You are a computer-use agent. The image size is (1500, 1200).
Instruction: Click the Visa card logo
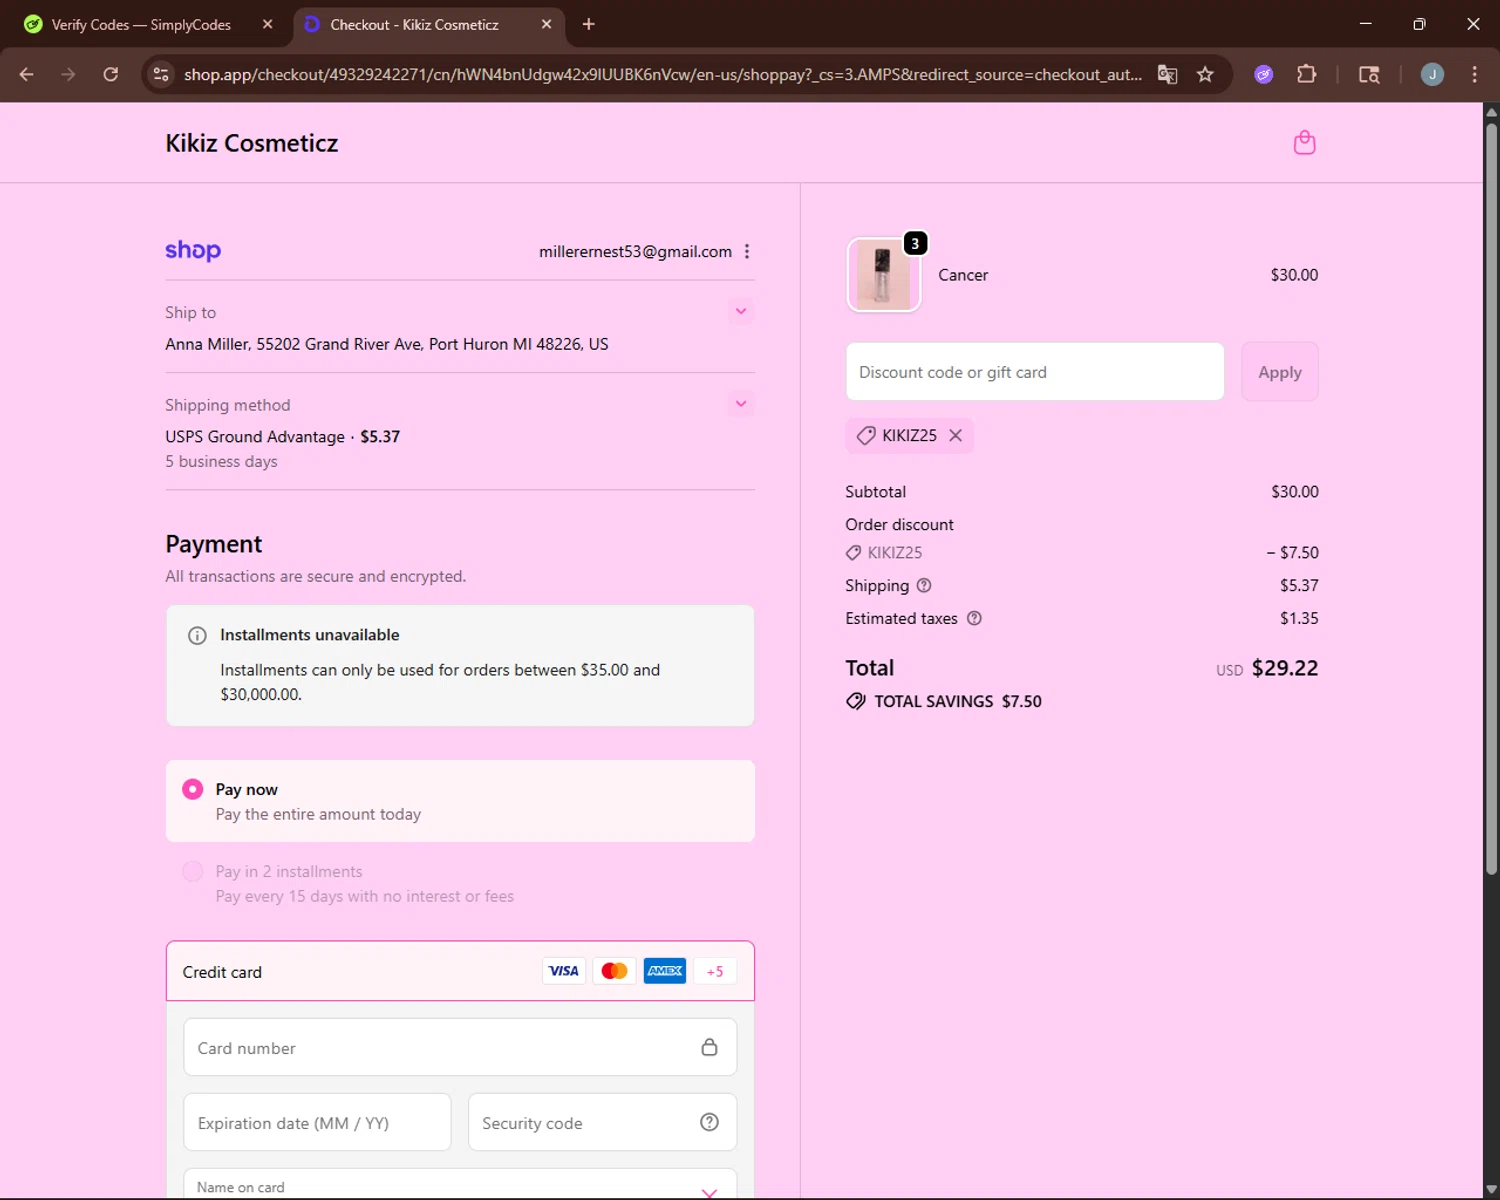tap(564, 971)
